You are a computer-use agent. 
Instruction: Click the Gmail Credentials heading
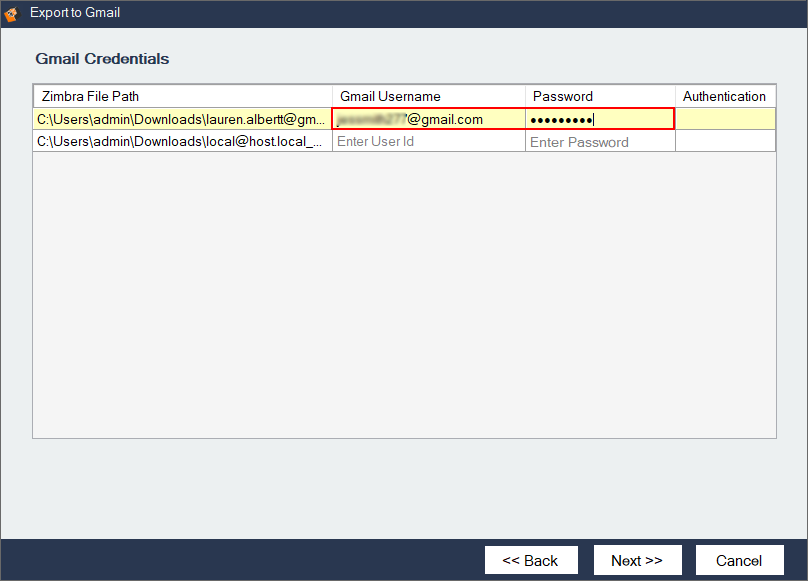pos(102,59)
